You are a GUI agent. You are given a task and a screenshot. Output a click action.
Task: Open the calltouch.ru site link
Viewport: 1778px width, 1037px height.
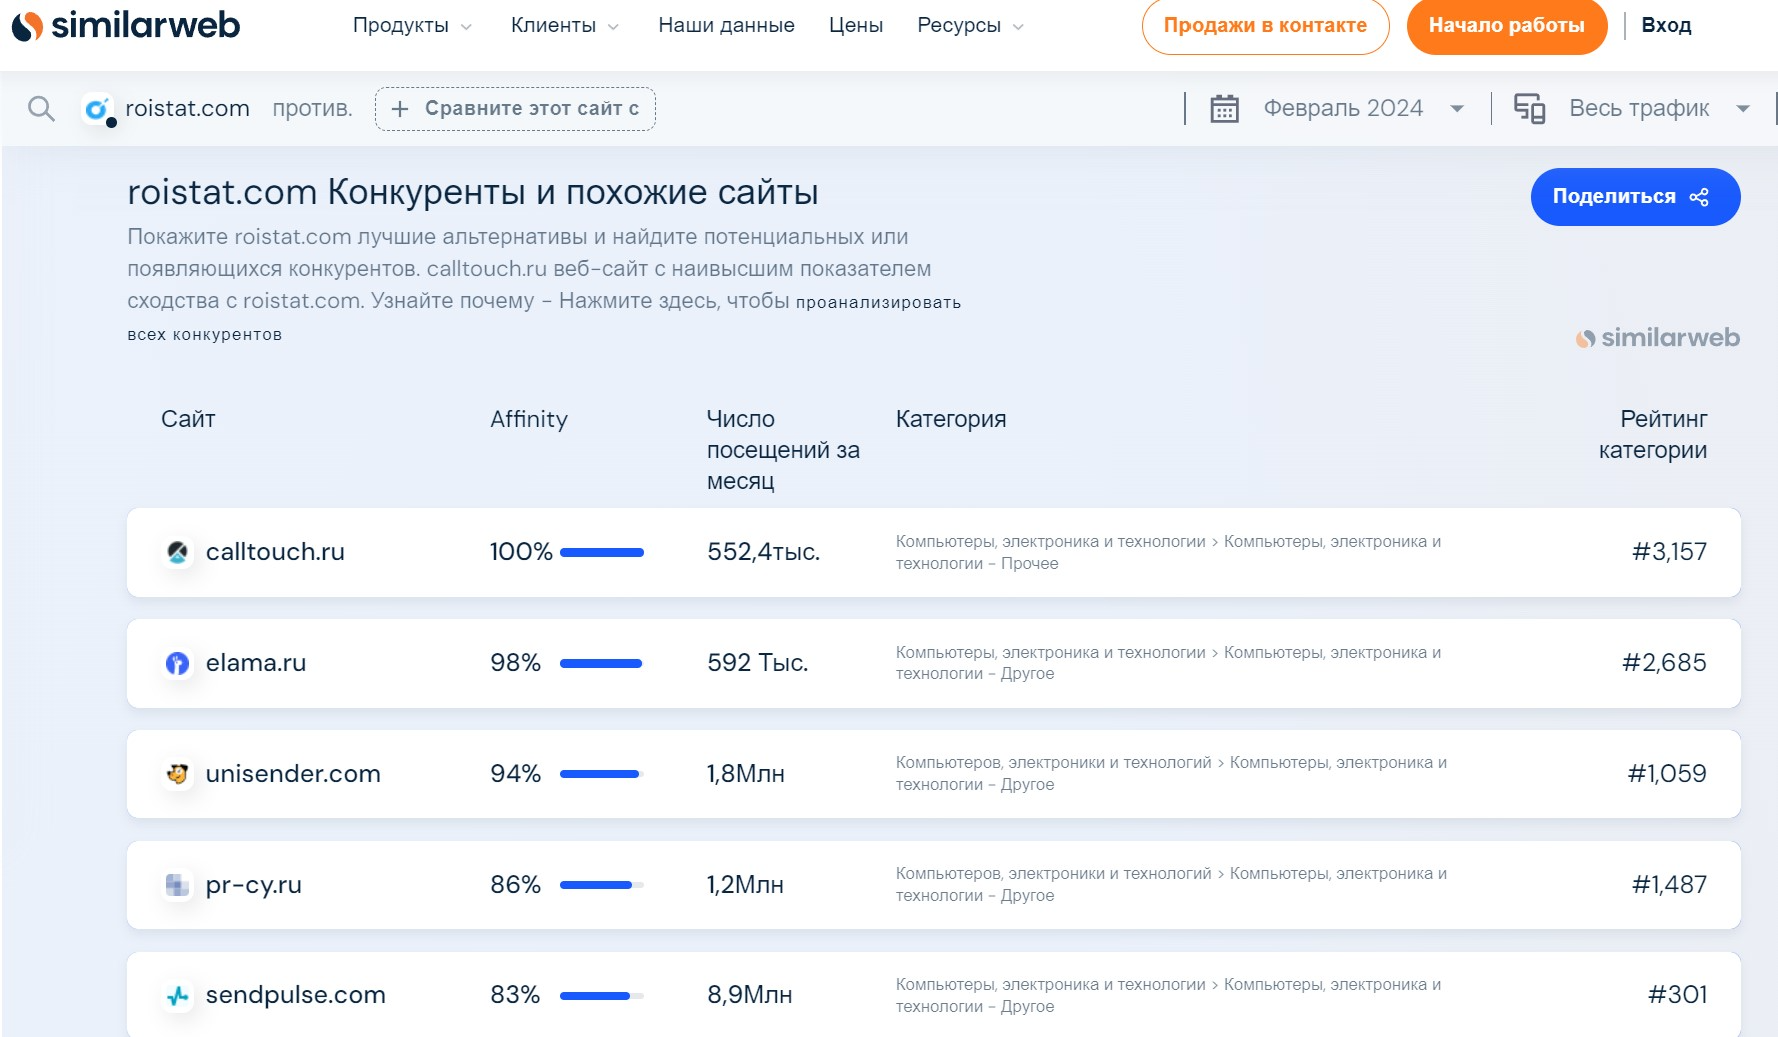pos(275,552)
